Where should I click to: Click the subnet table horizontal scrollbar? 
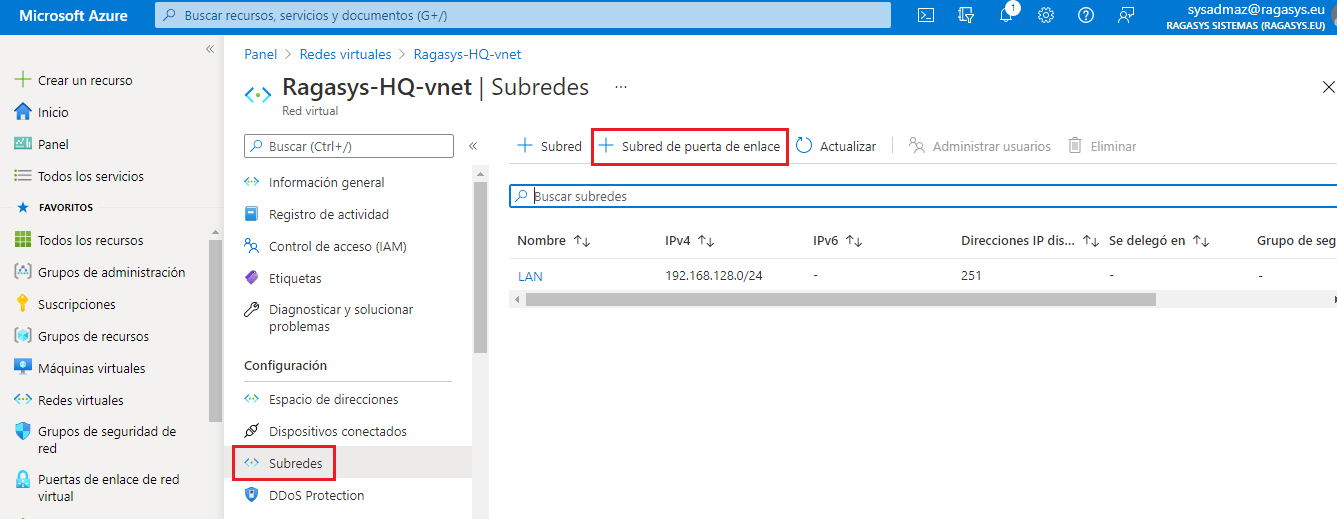(x=840, y=299)
